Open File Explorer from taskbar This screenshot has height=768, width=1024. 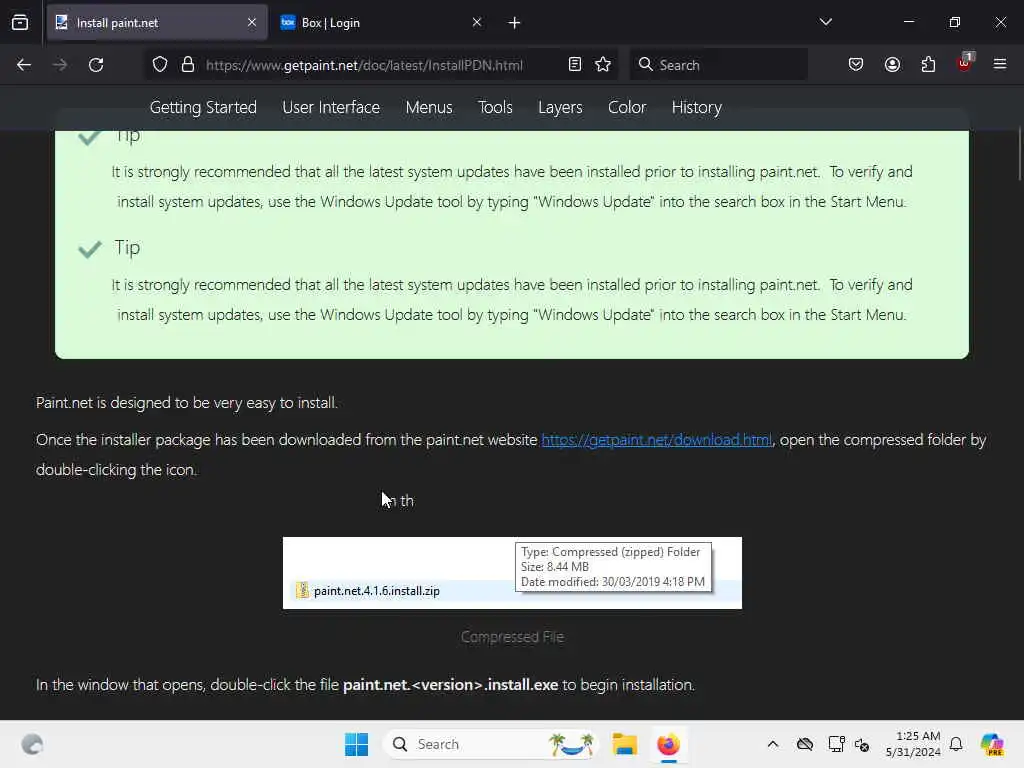[x=624, y=744]
